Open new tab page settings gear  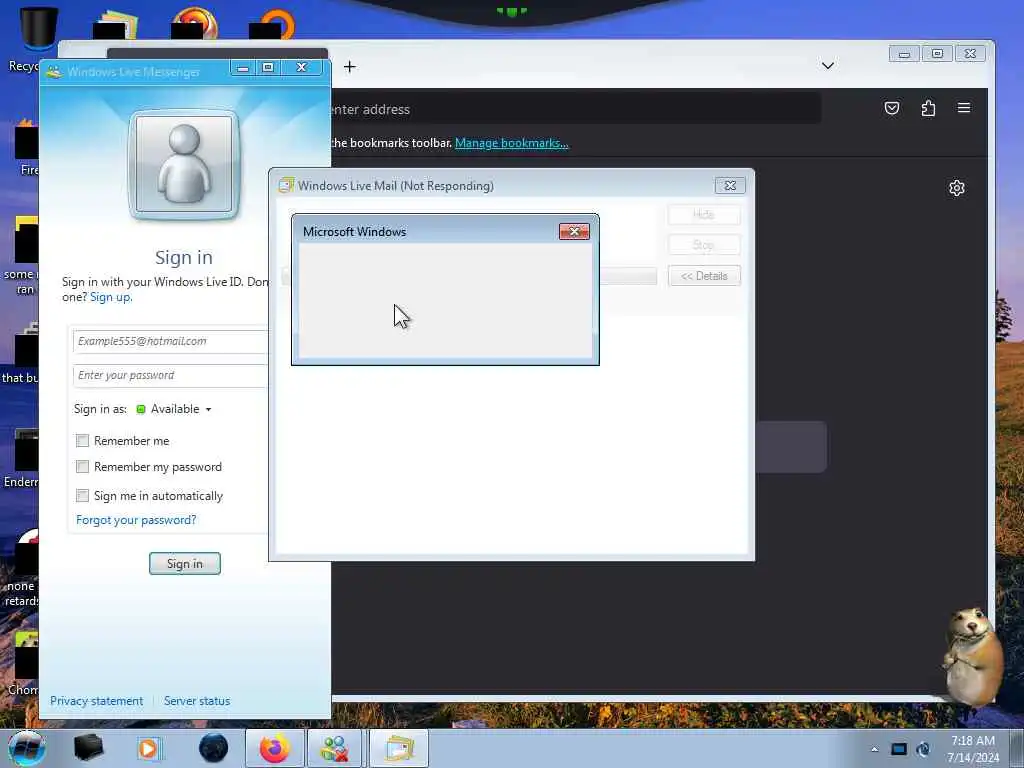click(x=957, y=188)
